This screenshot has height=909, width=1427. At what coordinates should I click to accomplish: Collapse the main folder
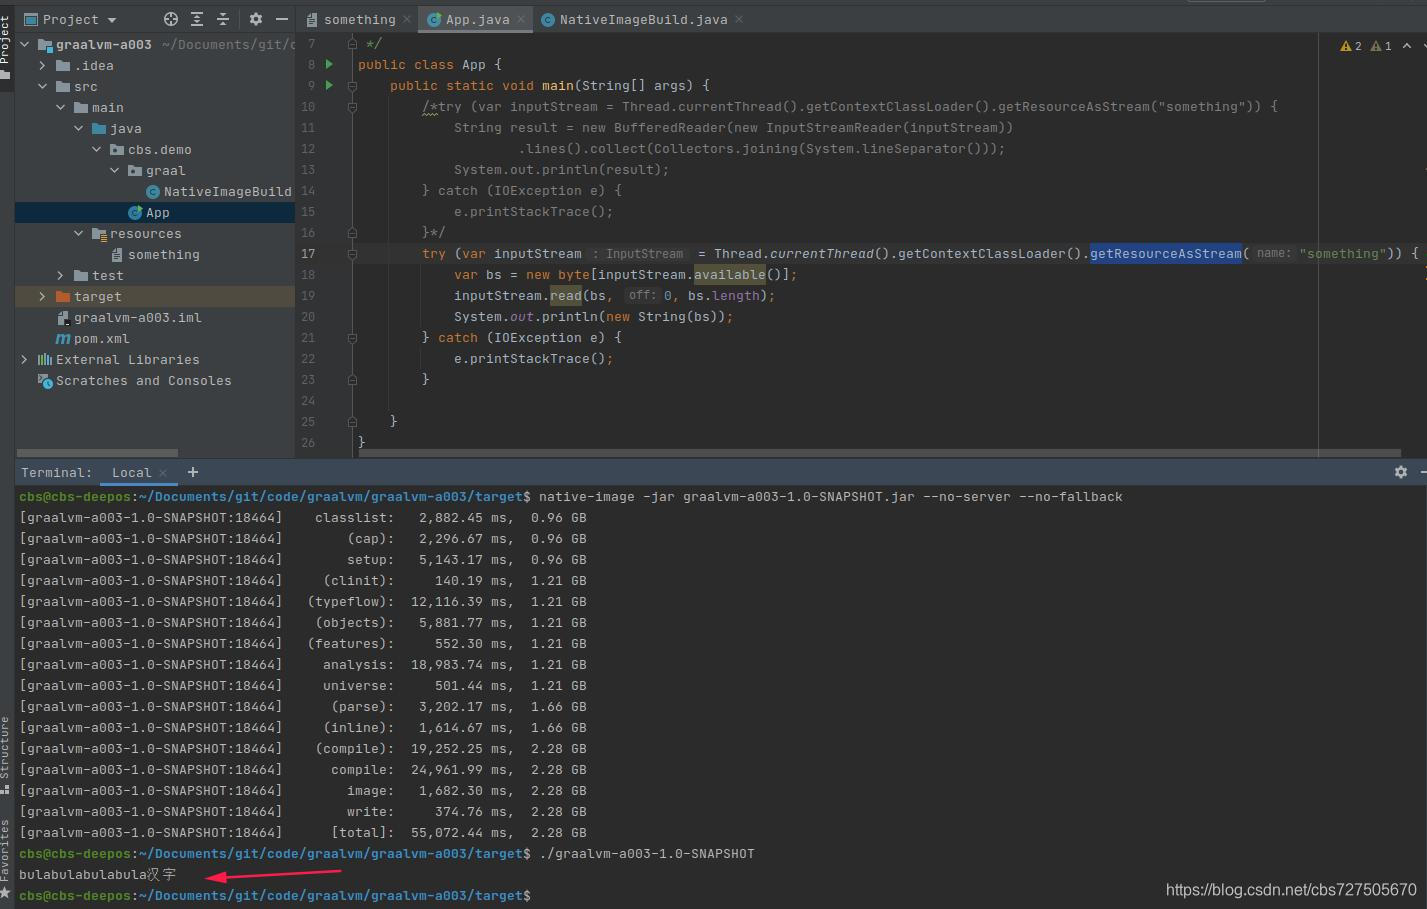60,107
